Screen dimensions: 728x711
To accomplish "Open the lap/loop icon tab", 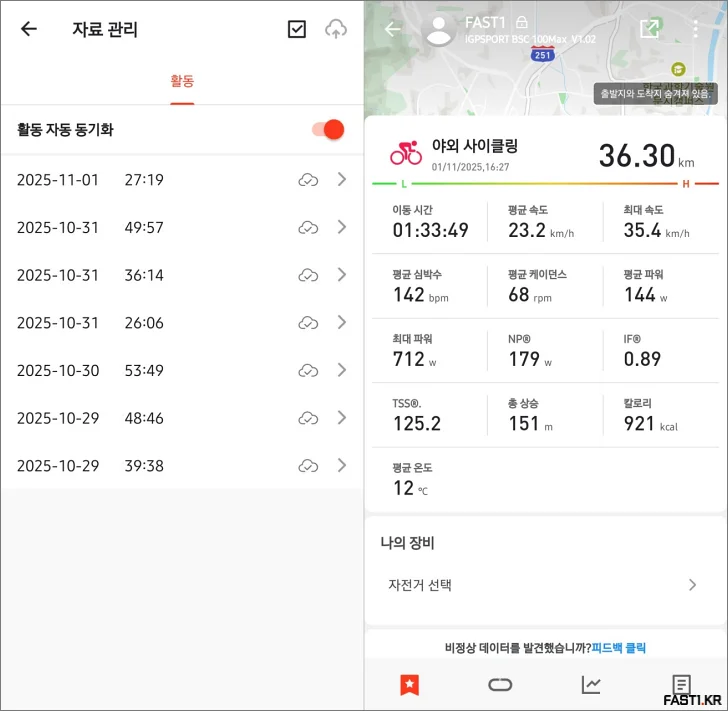I will pyautogui.click(x=500, y=685).
